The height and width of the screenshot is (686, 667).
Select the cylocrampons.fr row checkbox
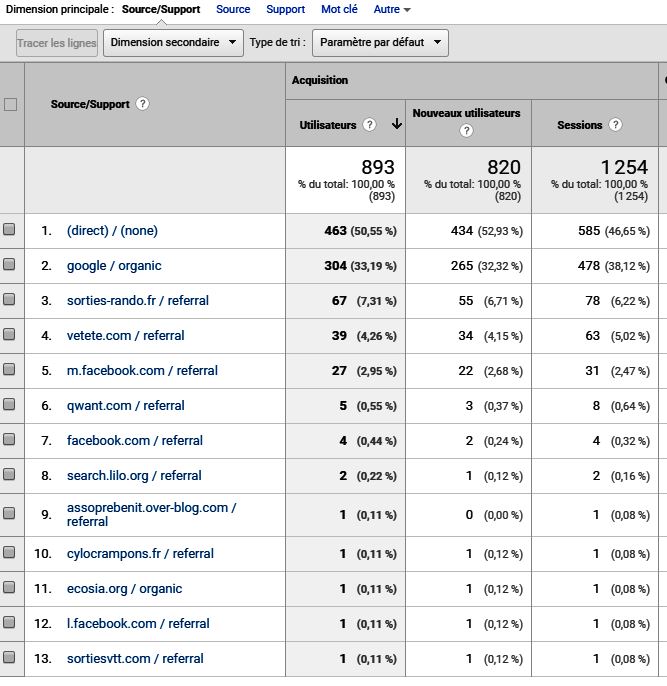pos(9,552)
